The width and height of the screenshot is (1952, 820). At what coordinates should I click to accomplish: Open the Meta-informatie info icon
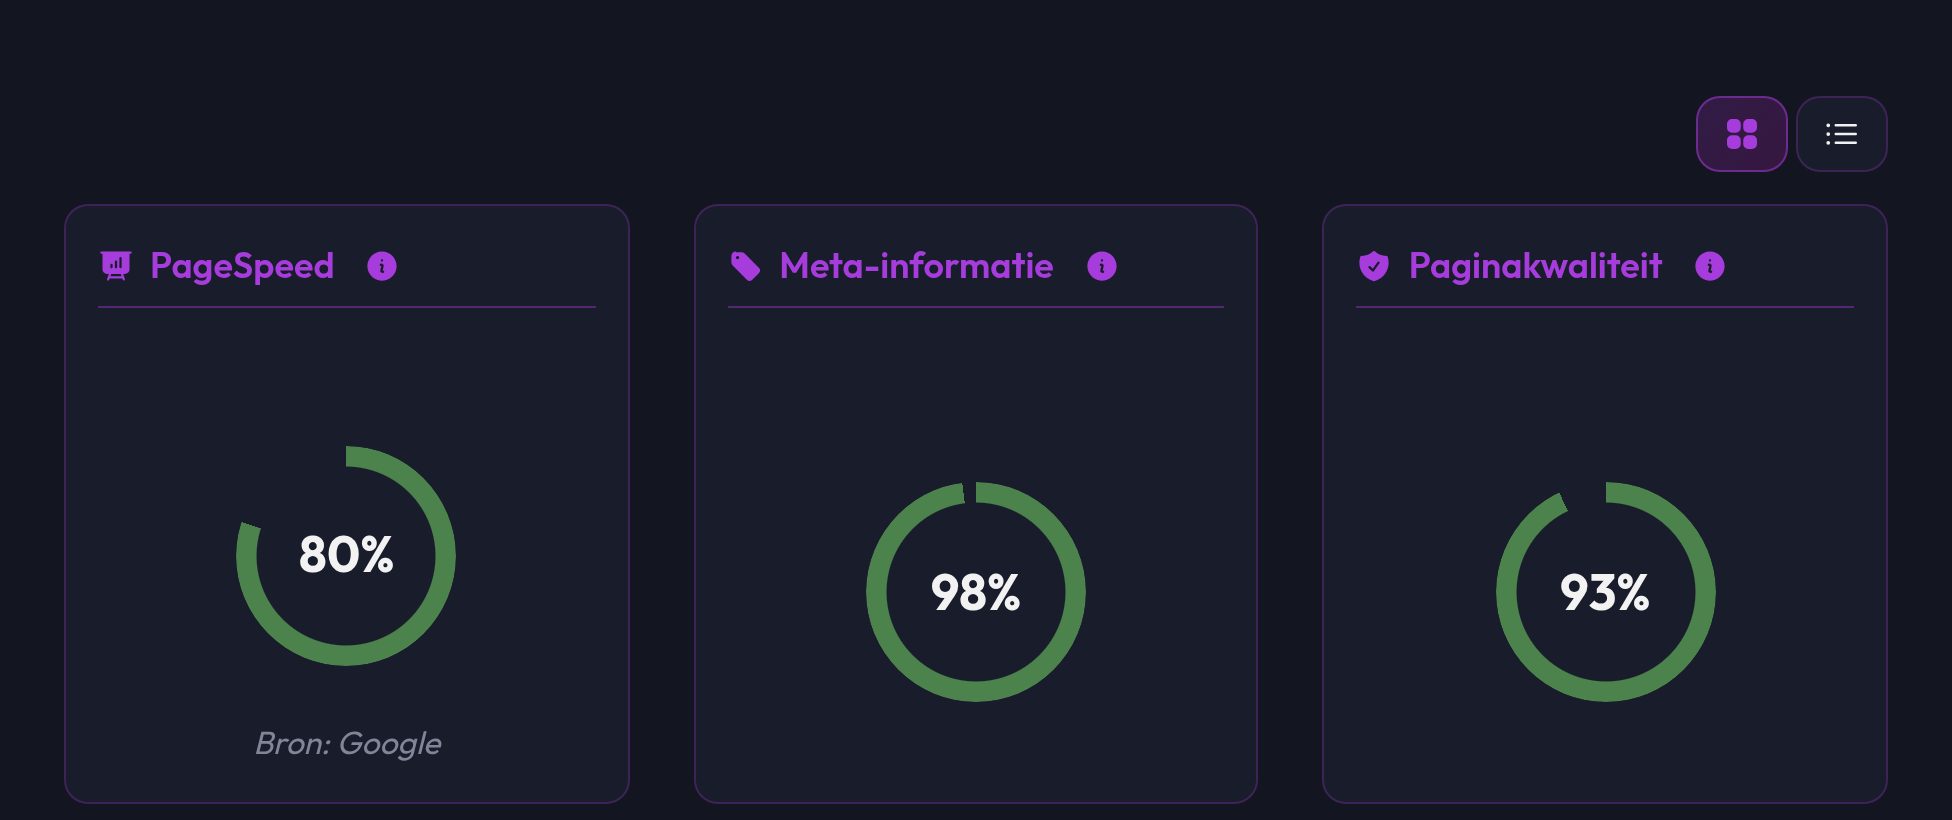click(1102, 266)
